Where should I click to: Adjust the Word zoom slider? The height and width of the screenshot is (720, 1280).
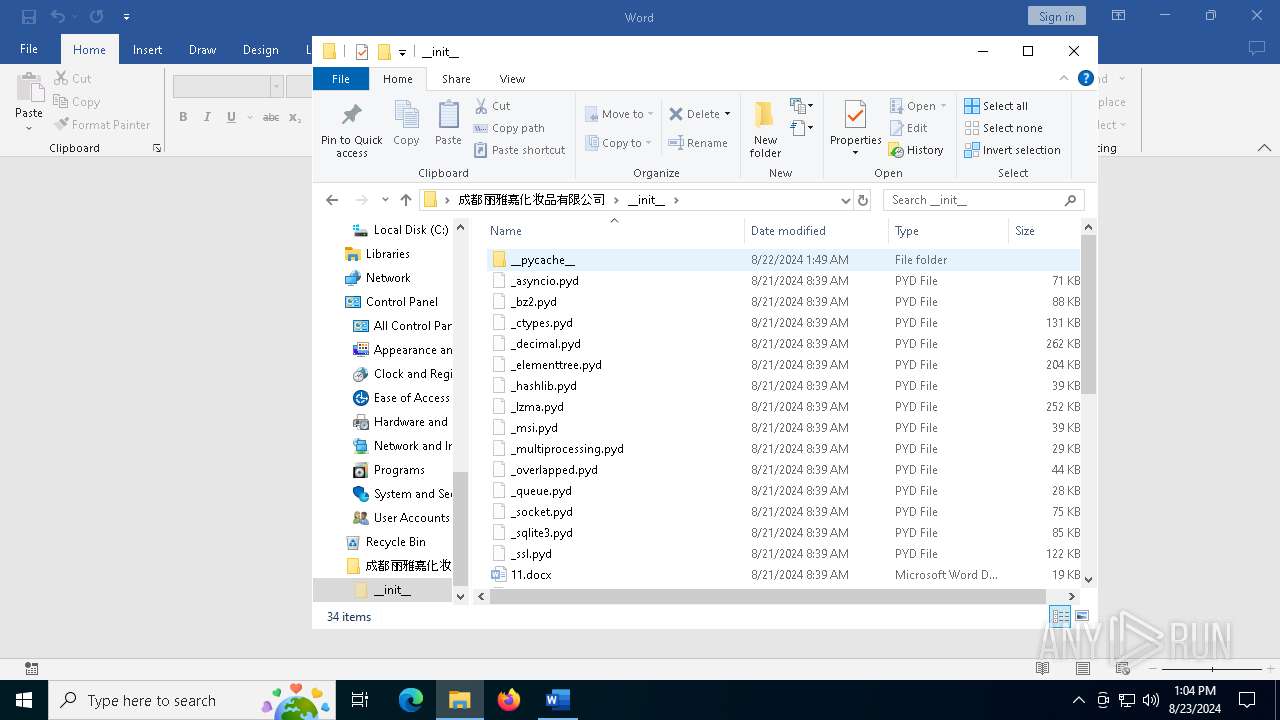pos(1211,668)
